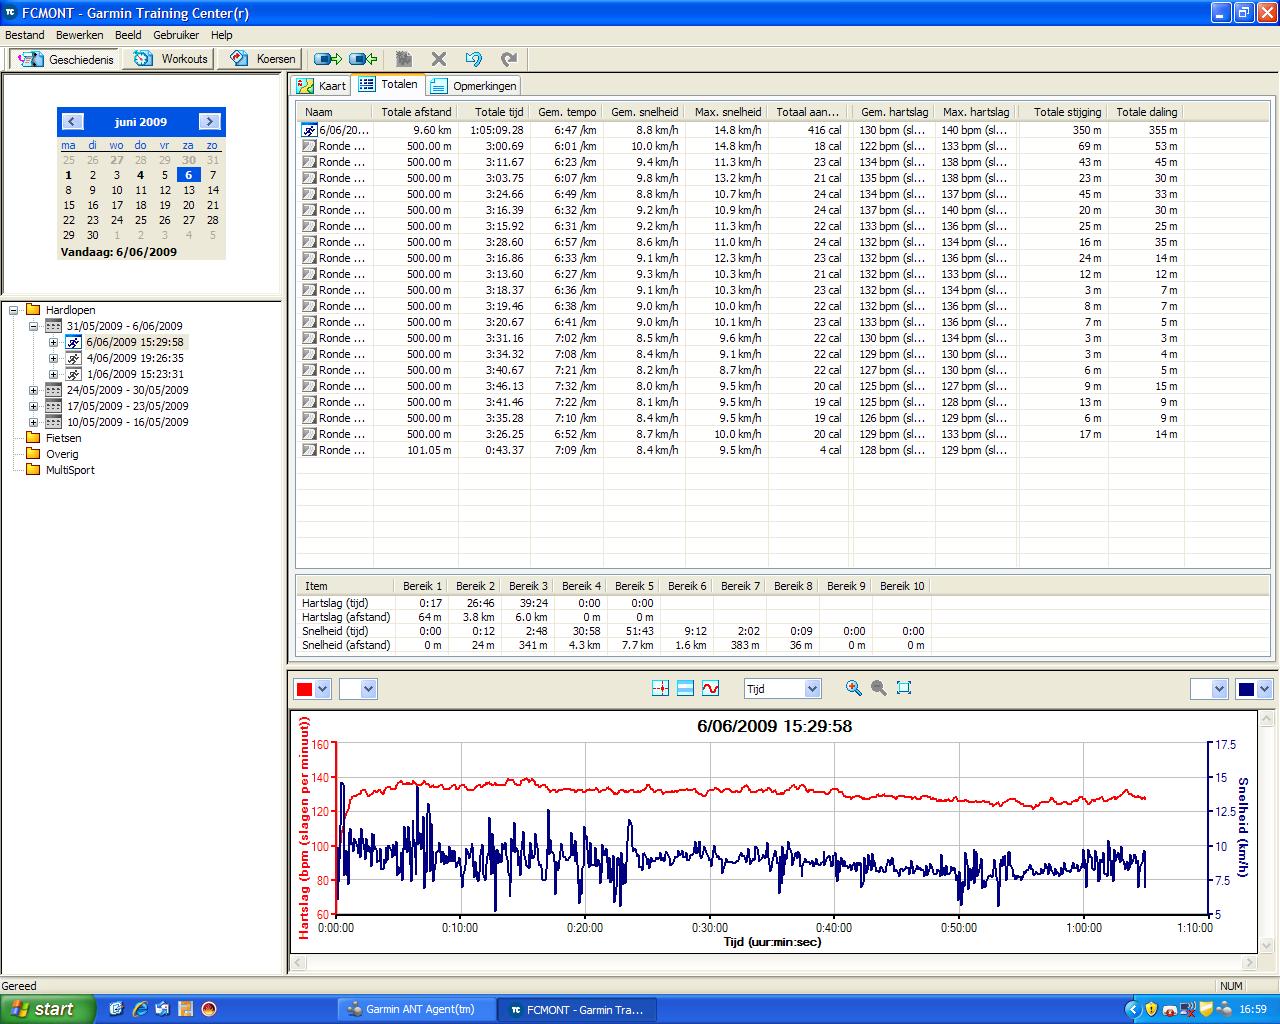Screen dimensions: 1280x1024
Task: Fit the chart to full view
Action: [x=904, y=688]
